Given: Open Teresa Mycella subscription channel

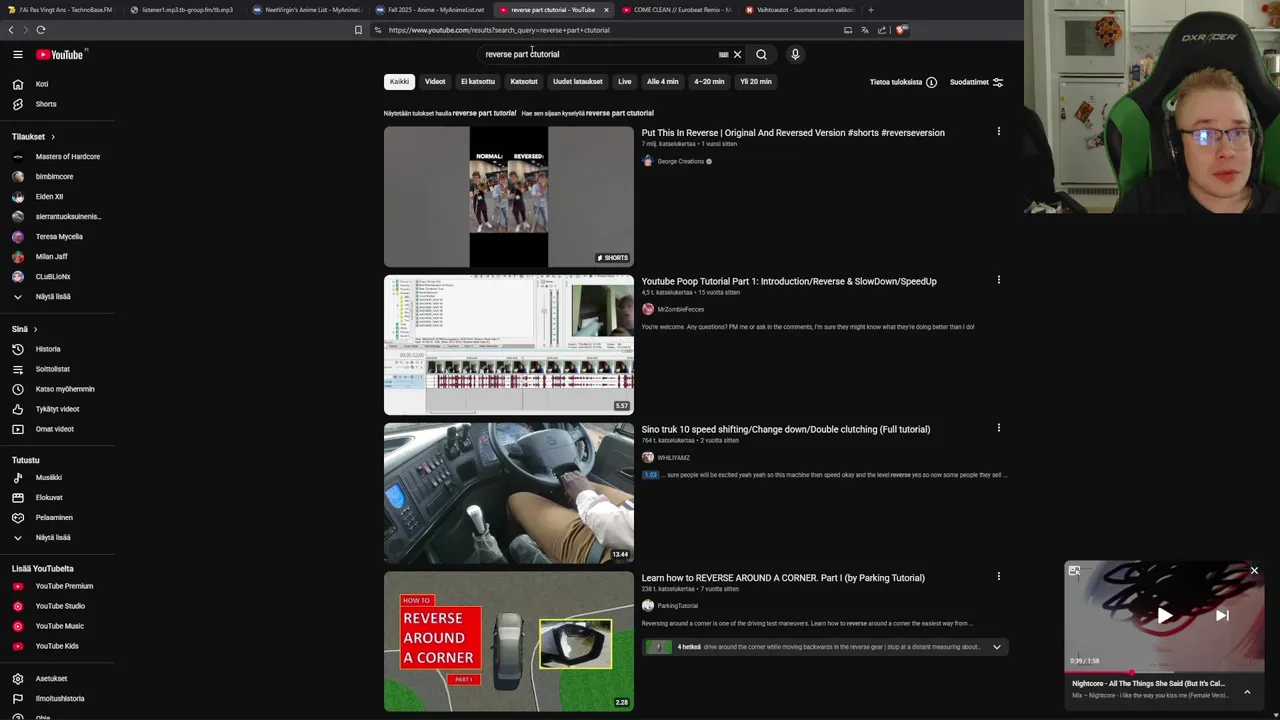Looking at the screenshot, I should point(57,236).
